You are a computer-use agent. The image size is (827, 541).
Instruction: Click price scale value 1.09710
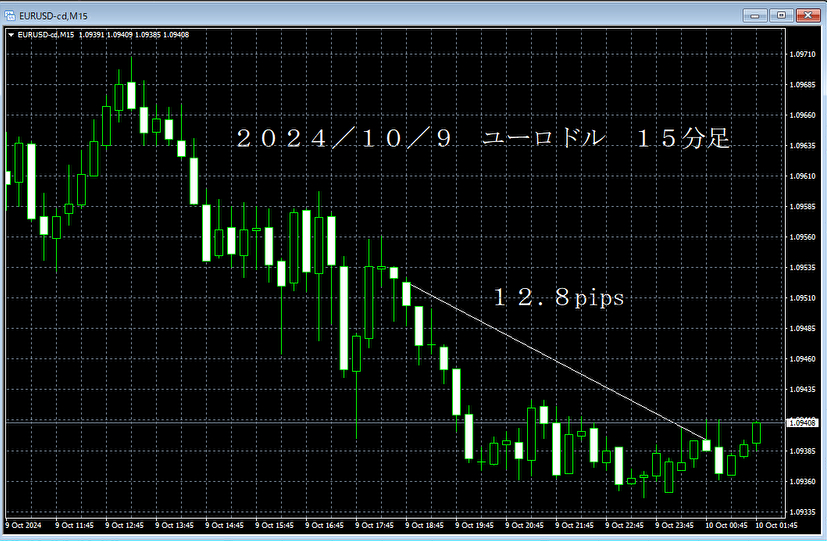(802, 54)
